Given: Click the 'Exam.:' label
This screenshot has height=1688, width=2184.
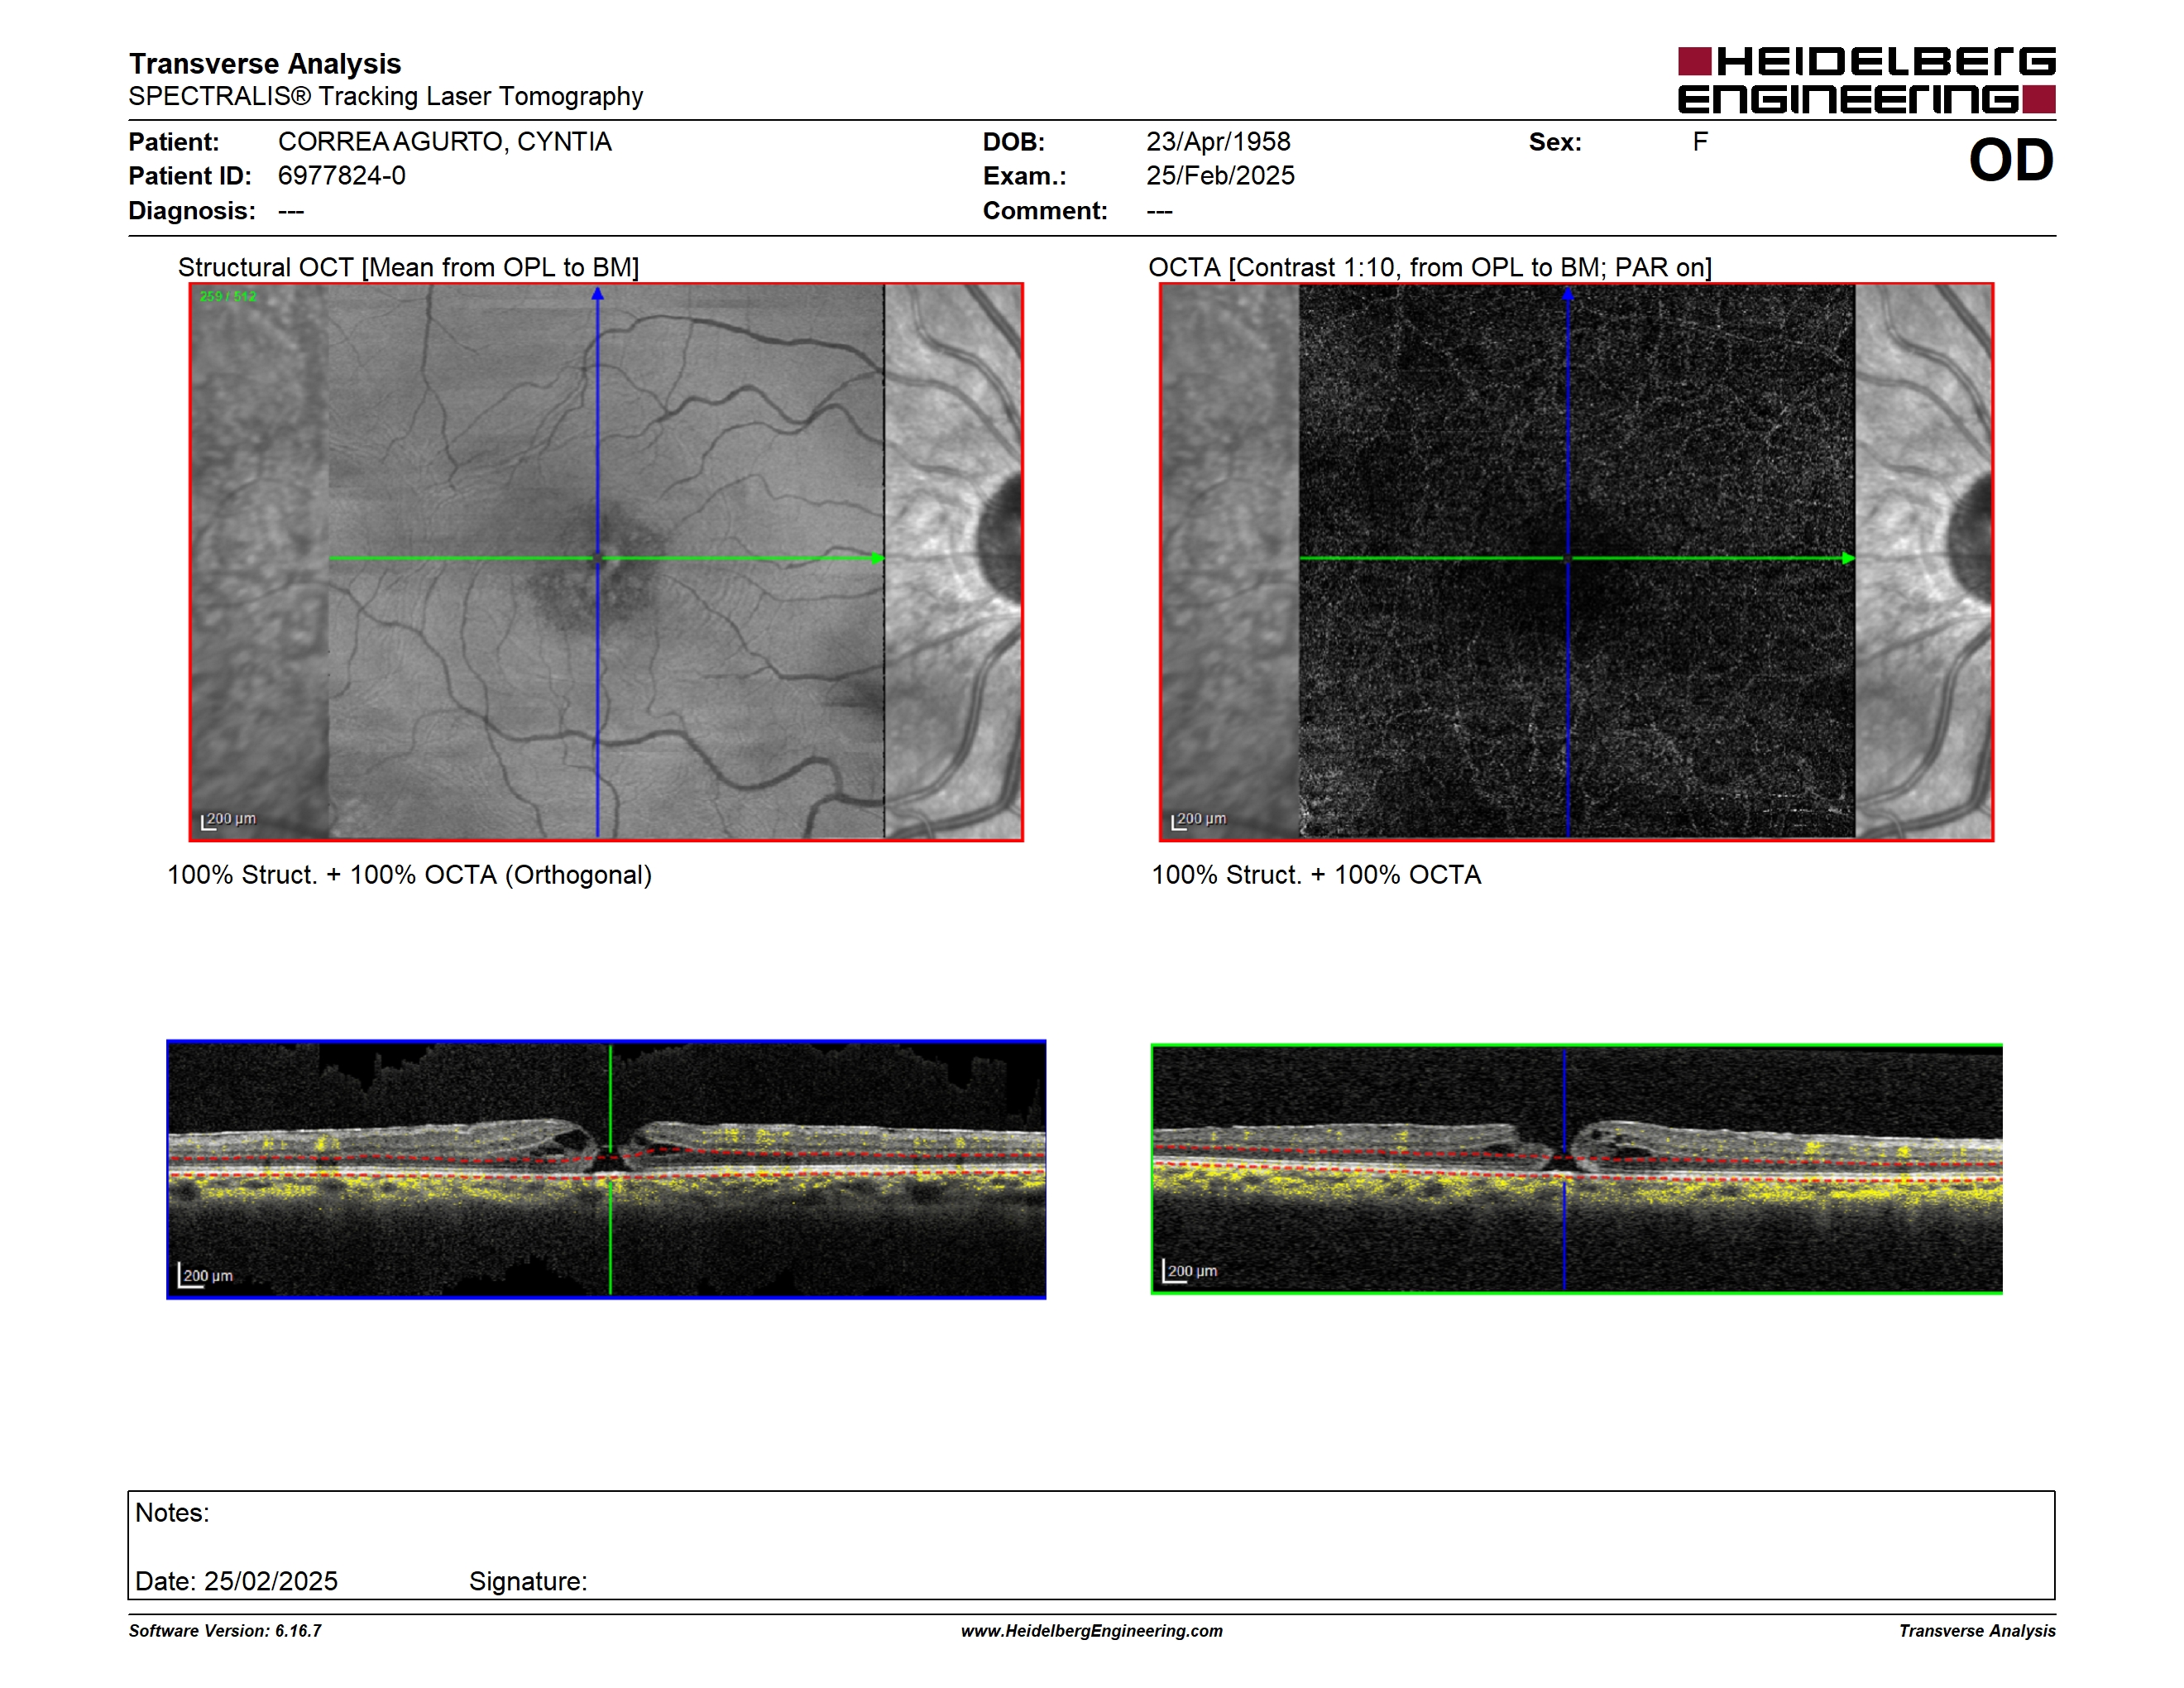Looking at the screenshot, I should point(1025,176).
